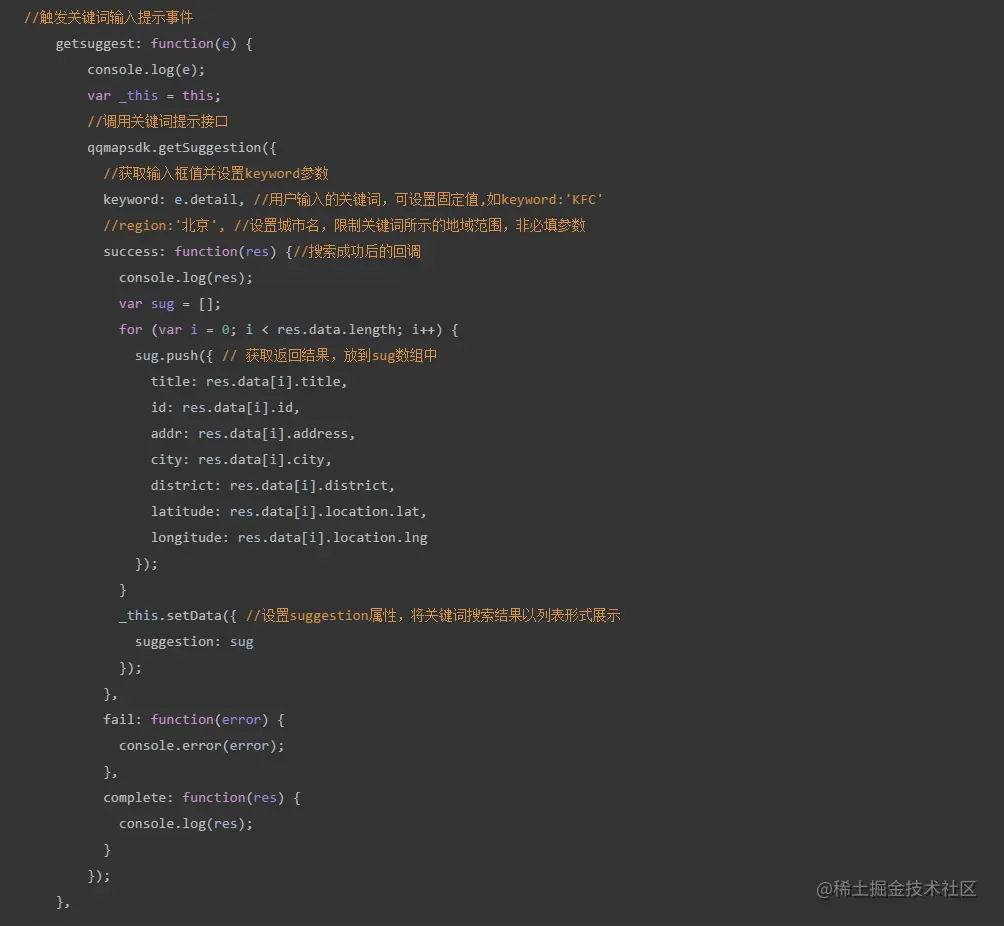
Task: Click the 'var sug = [];' line
Action: (170, 304)
